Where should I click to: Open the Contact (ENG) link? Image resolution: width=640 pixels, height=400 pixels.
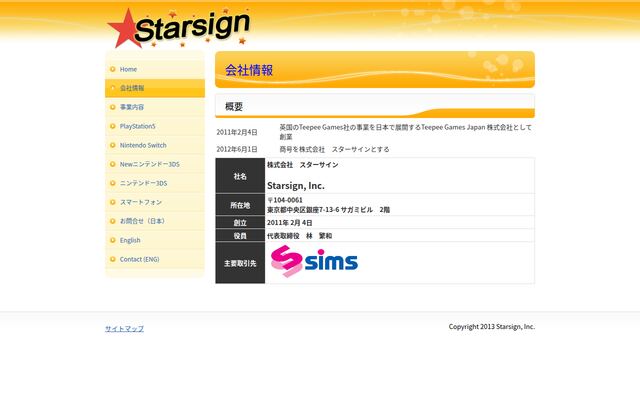point(155,259)
